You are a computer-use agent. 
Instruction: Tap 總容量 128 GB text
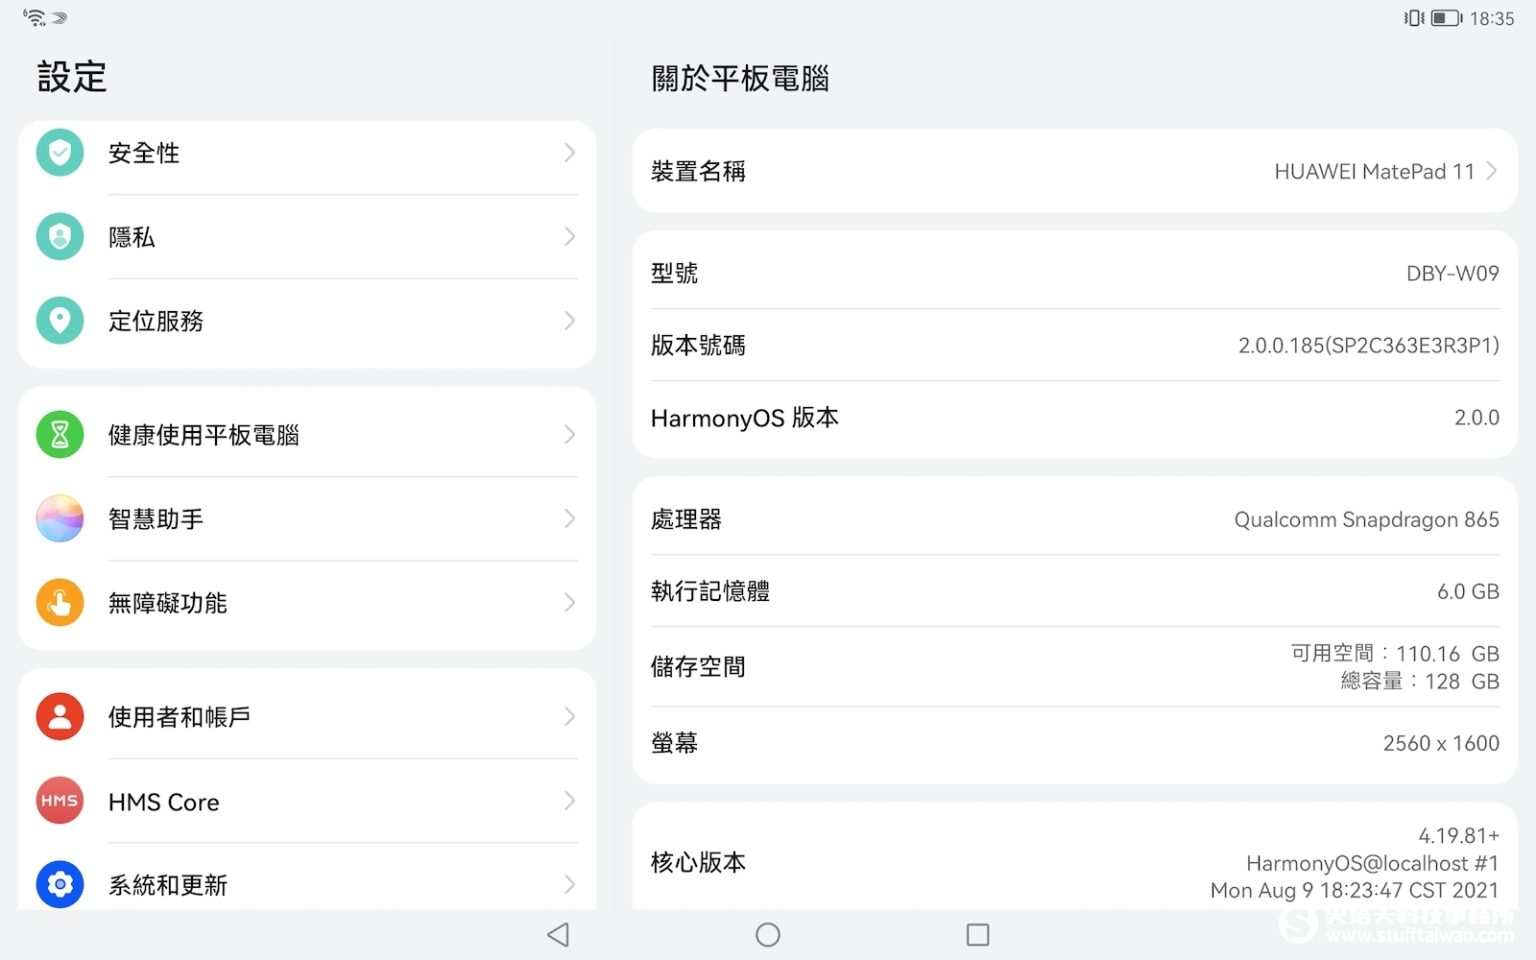coord(1420,681)
